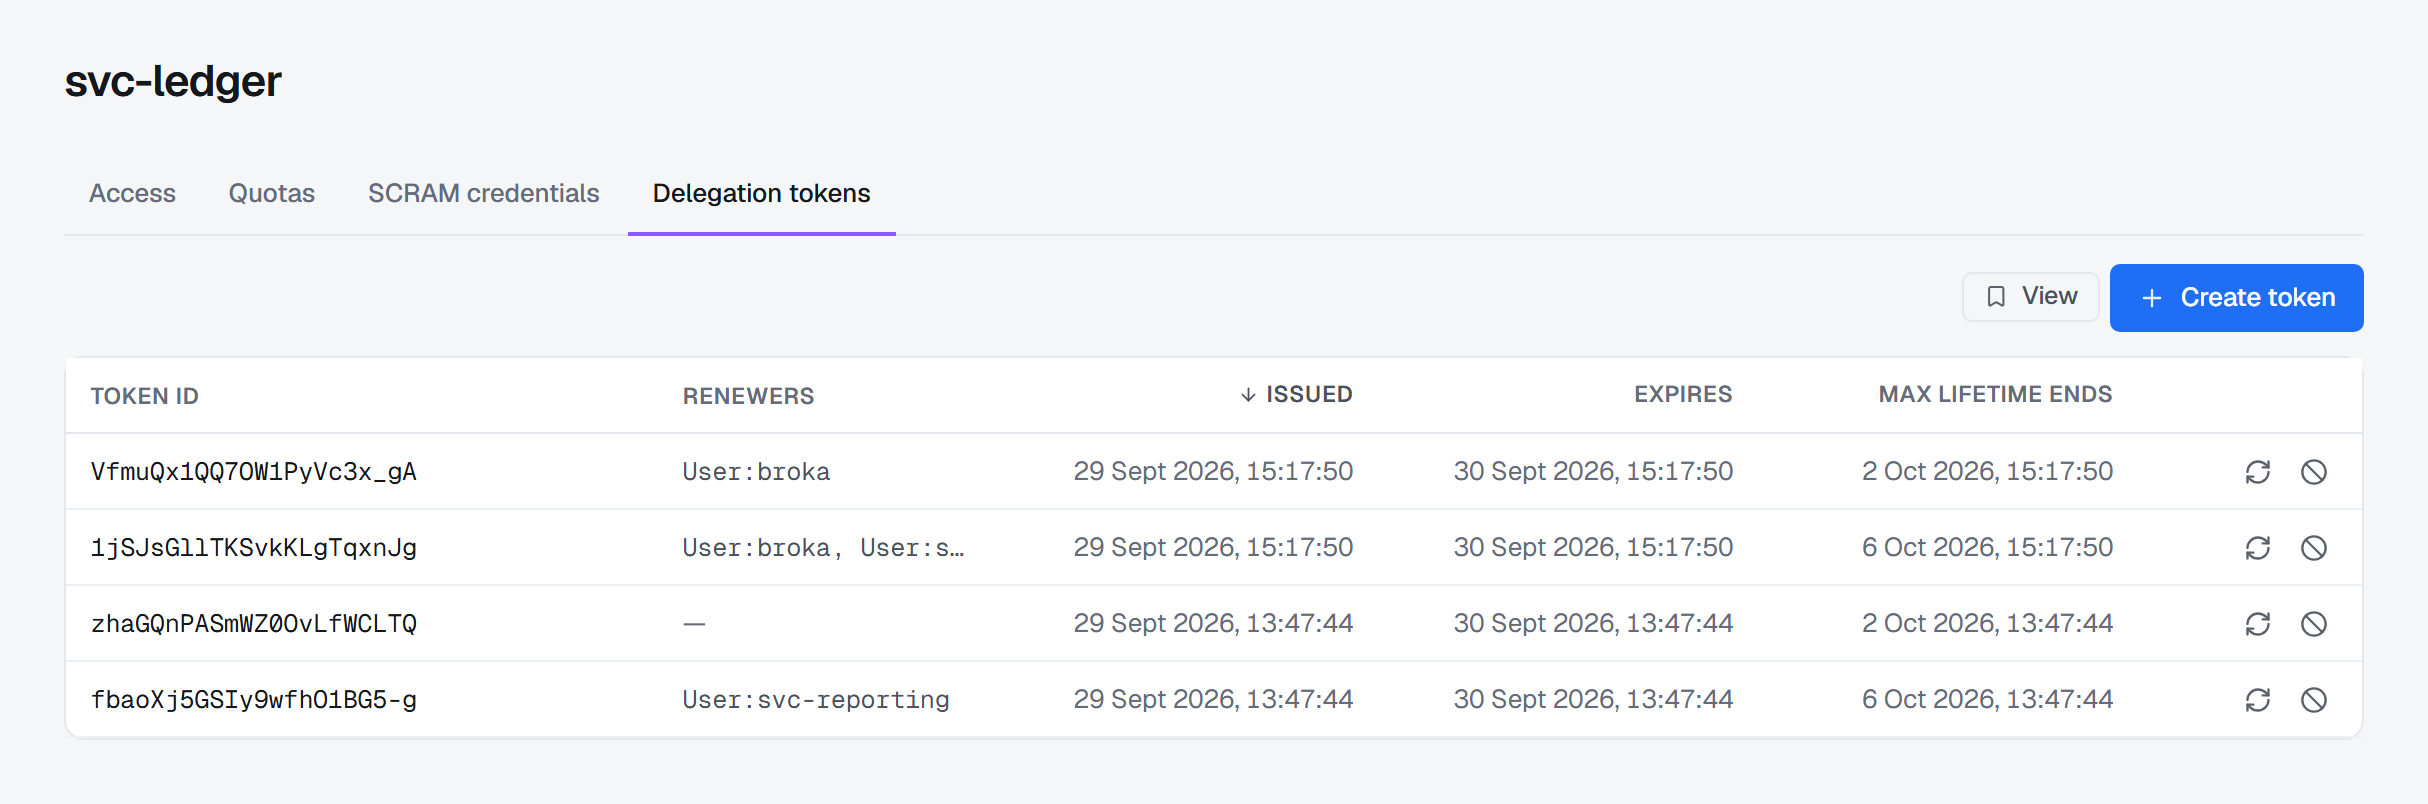
Task: Select token ID zhaGQnPASmWZ0OvLfWCLTQ
Action: click(254, 624)
